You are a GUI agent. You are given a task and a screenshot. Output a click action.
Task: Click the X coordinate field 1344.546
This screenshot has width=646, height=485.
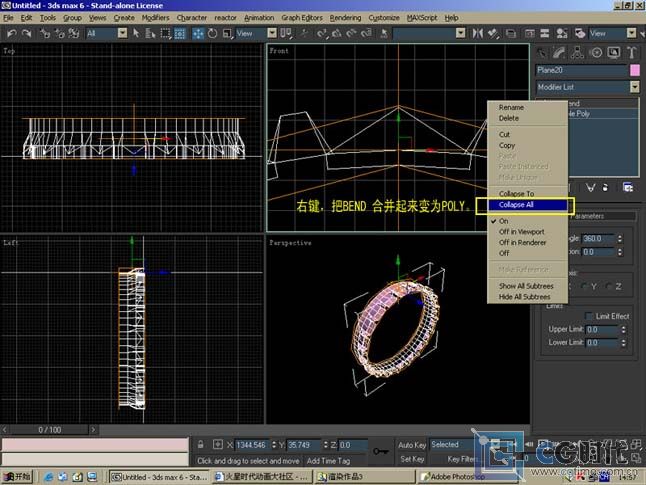coord(253,445)
